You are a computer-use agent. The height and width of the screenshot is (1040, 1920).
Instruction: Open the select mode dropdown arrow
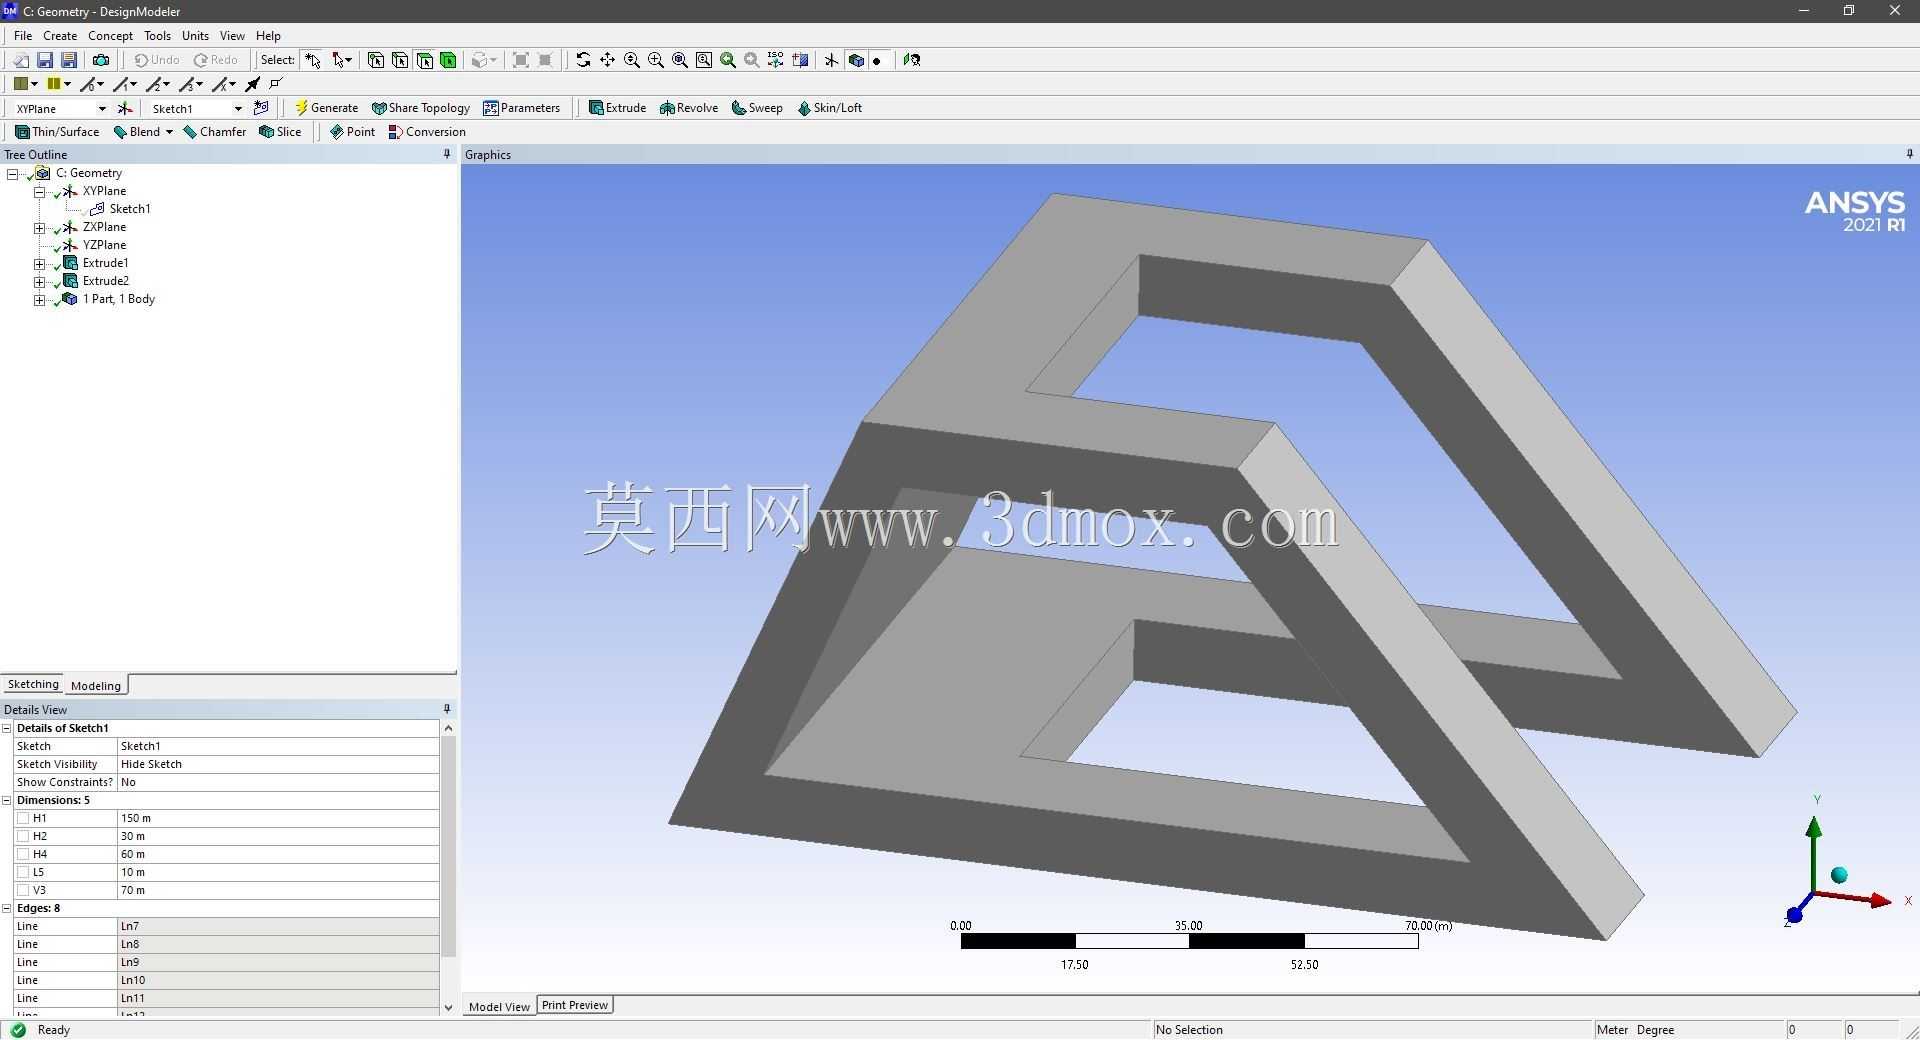(348, 60)
